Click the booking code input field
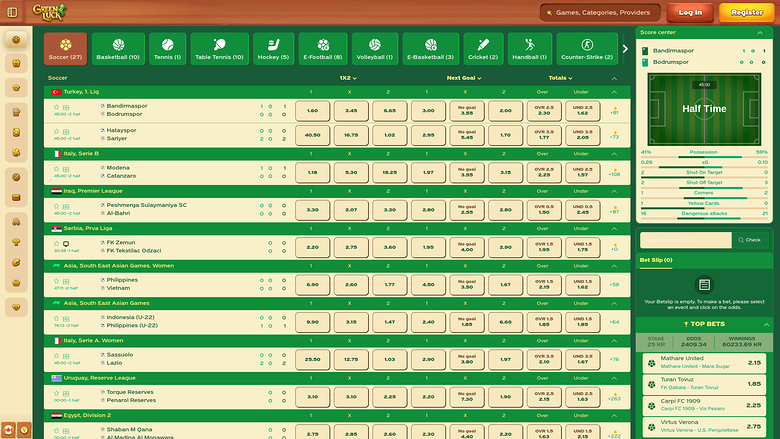780x439 pixels. coord(685,240)
